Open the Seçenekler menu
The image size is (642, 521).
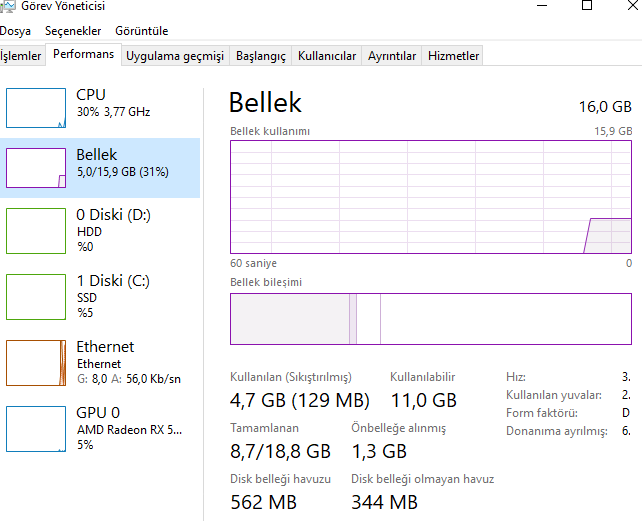coord(73,31)
